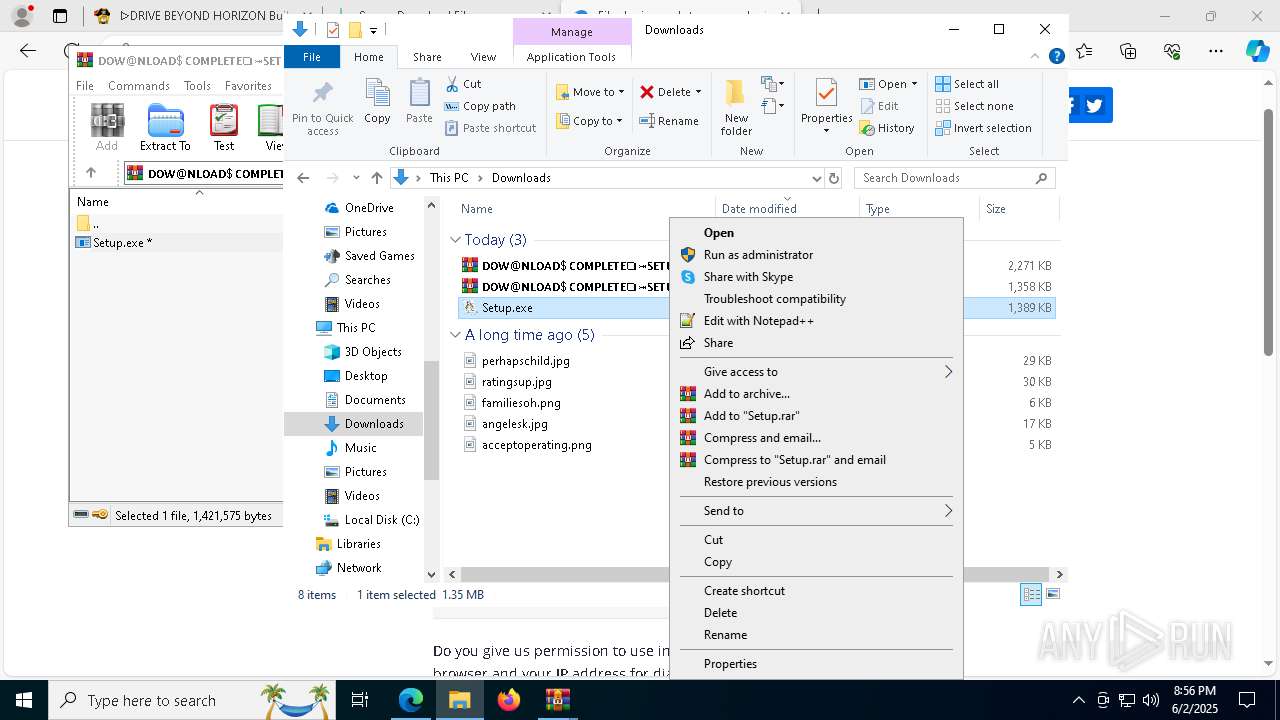Viewport: 1280px width, 720px height.
Task: Open WinRAR from the taskbar
Action: pos(558,700)
